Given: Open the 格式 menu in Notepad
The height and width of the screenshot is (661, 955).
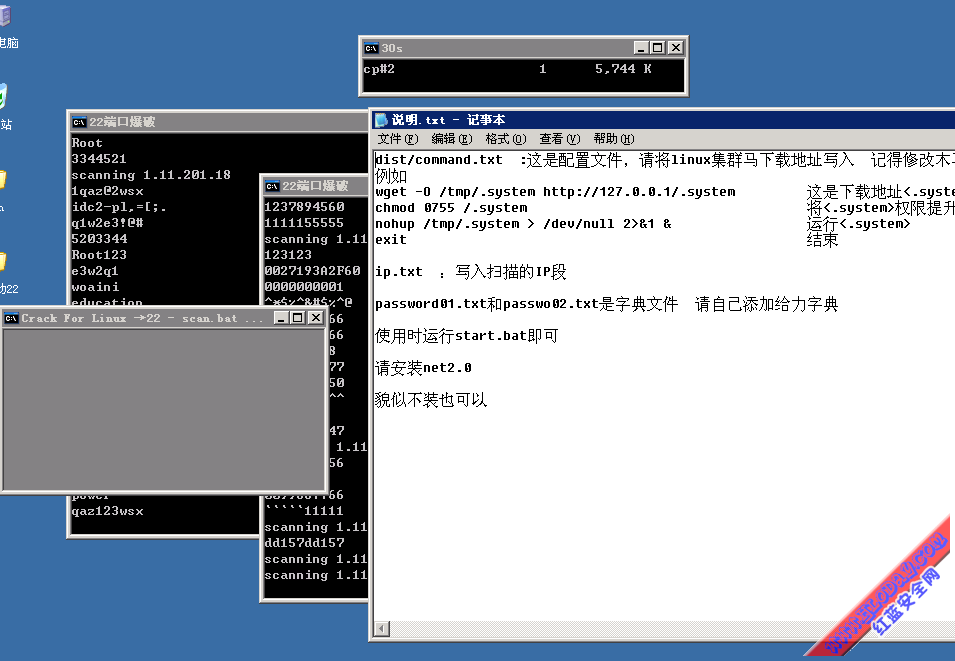Looking at the screenshot, I should (x=506, y=139).
